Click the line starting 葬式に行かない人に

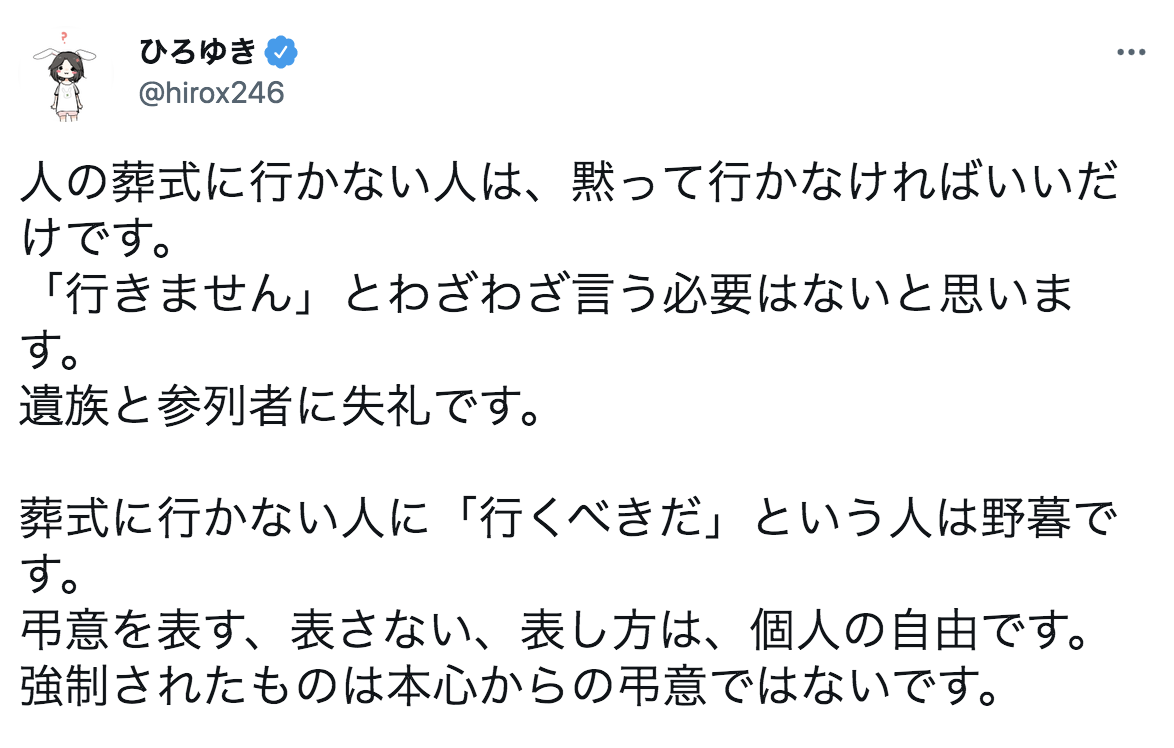[569, 518]
